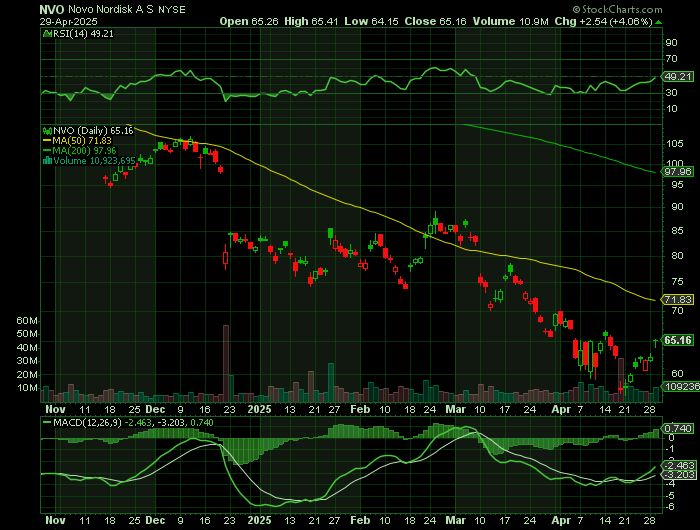The image size is (700, 530).
Task: Click the 105 price axis label
Action: click(x=674, y=144)
